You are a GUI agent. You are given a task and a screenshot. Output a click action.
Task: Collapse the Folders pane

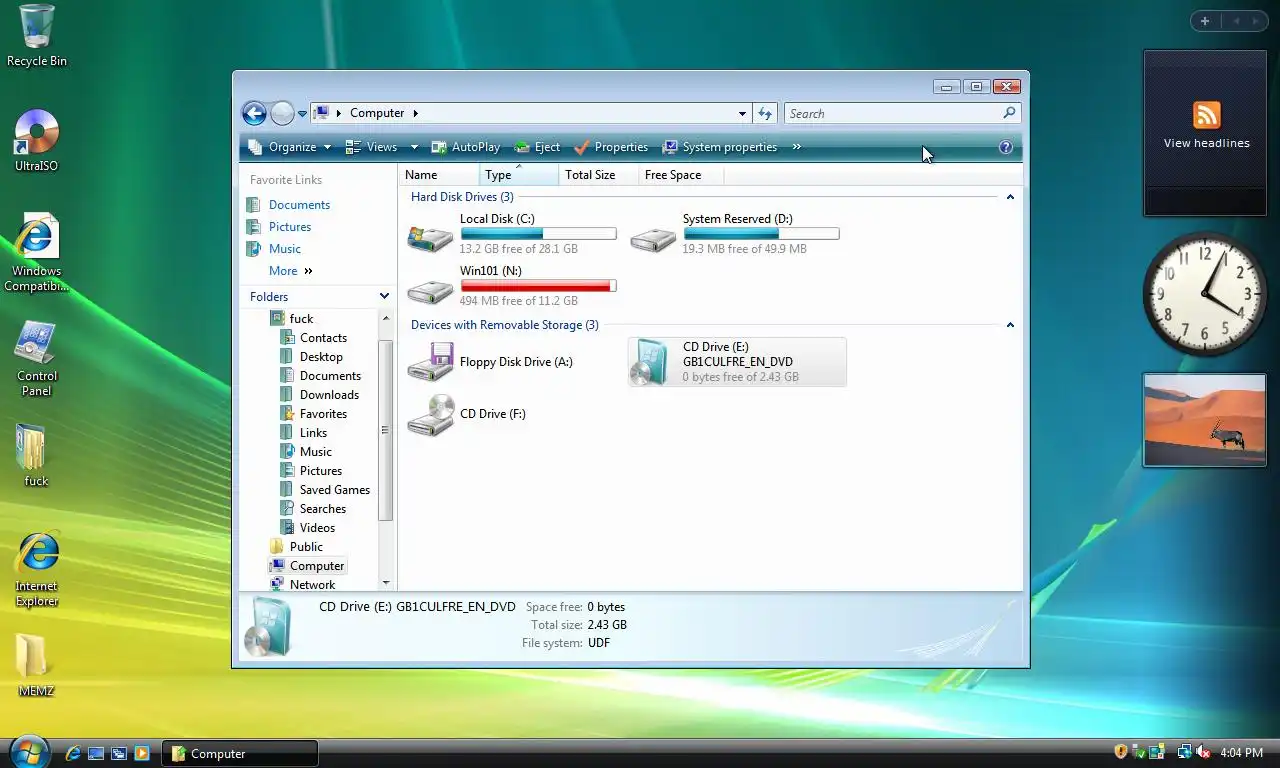(x=384, y=297)
